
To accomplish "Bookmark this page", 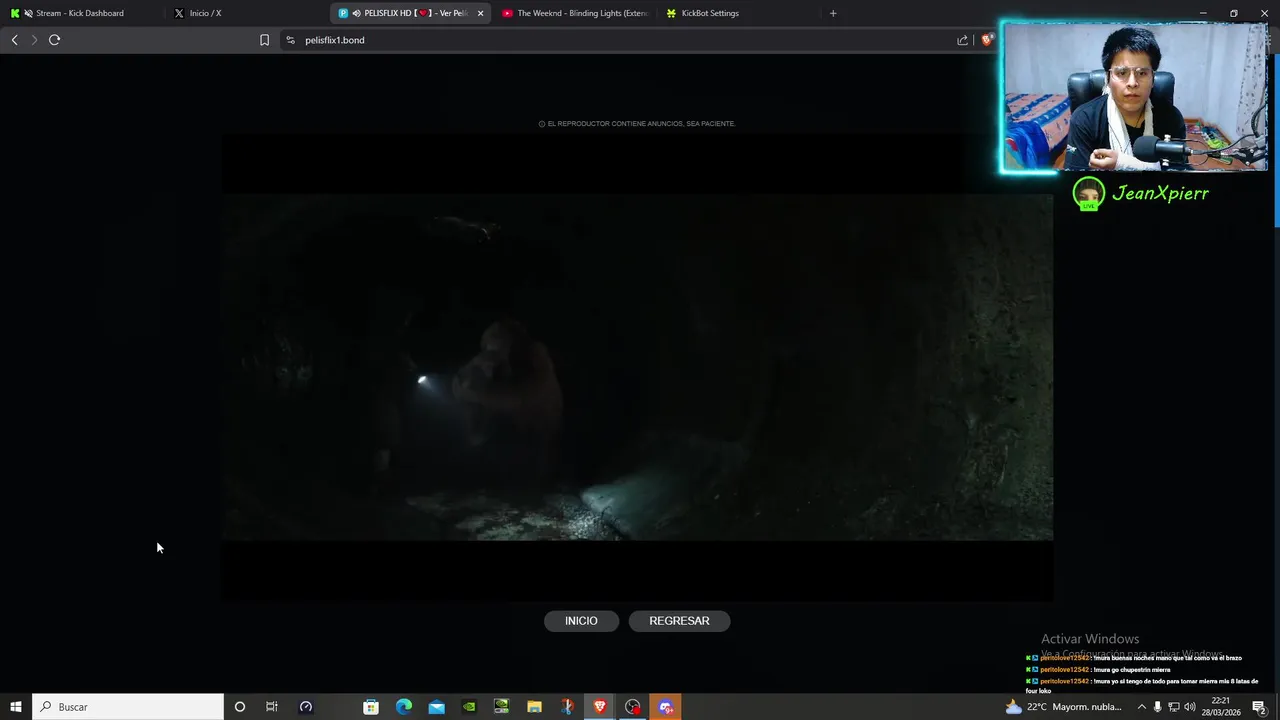I will pos(264,40).
